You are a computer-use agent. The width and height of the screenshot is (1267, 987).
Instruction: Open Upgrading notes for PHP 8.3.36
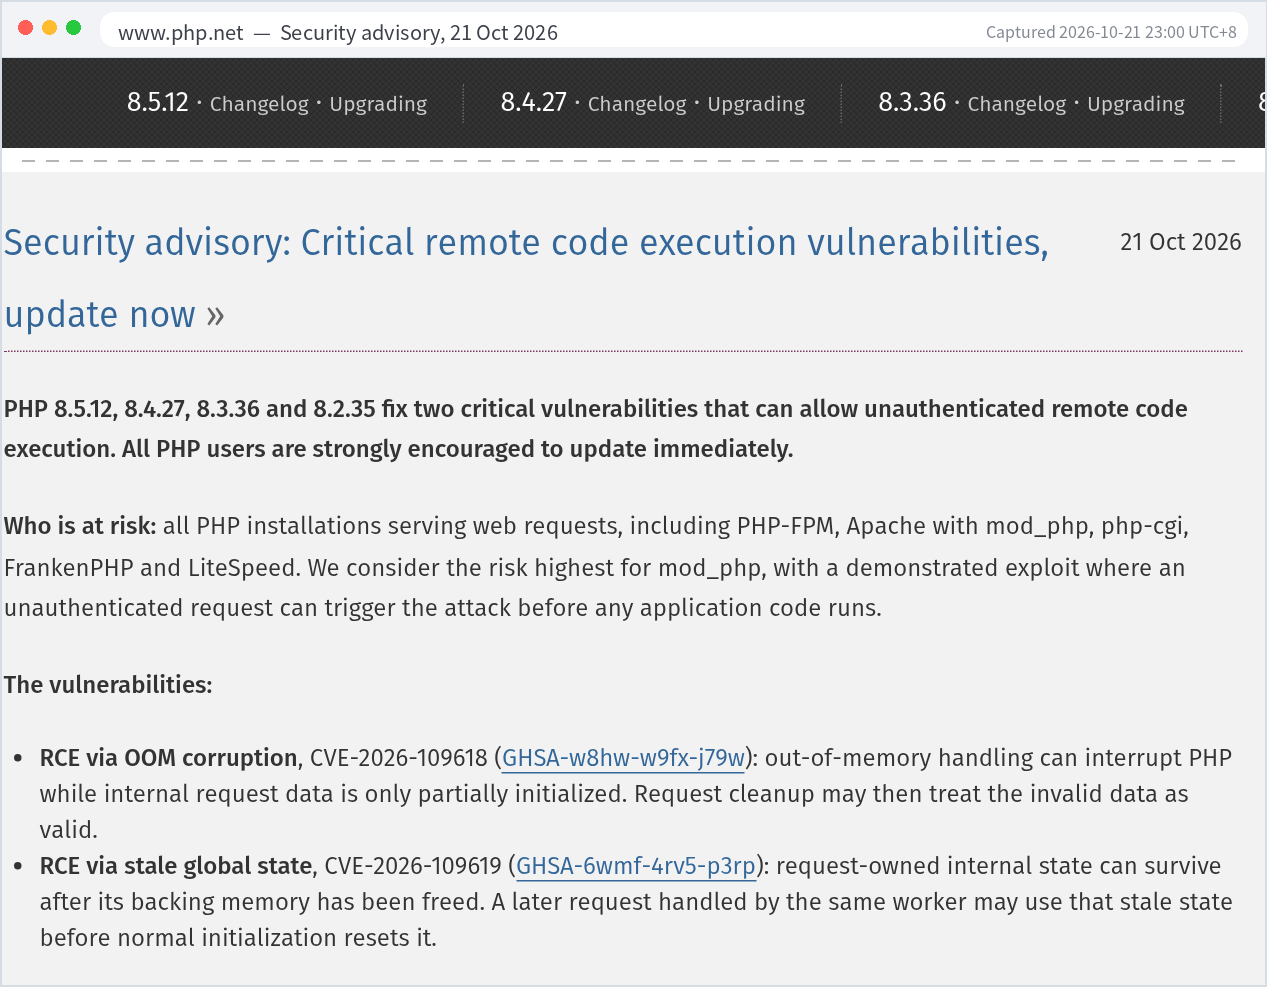pos(1136,104)
